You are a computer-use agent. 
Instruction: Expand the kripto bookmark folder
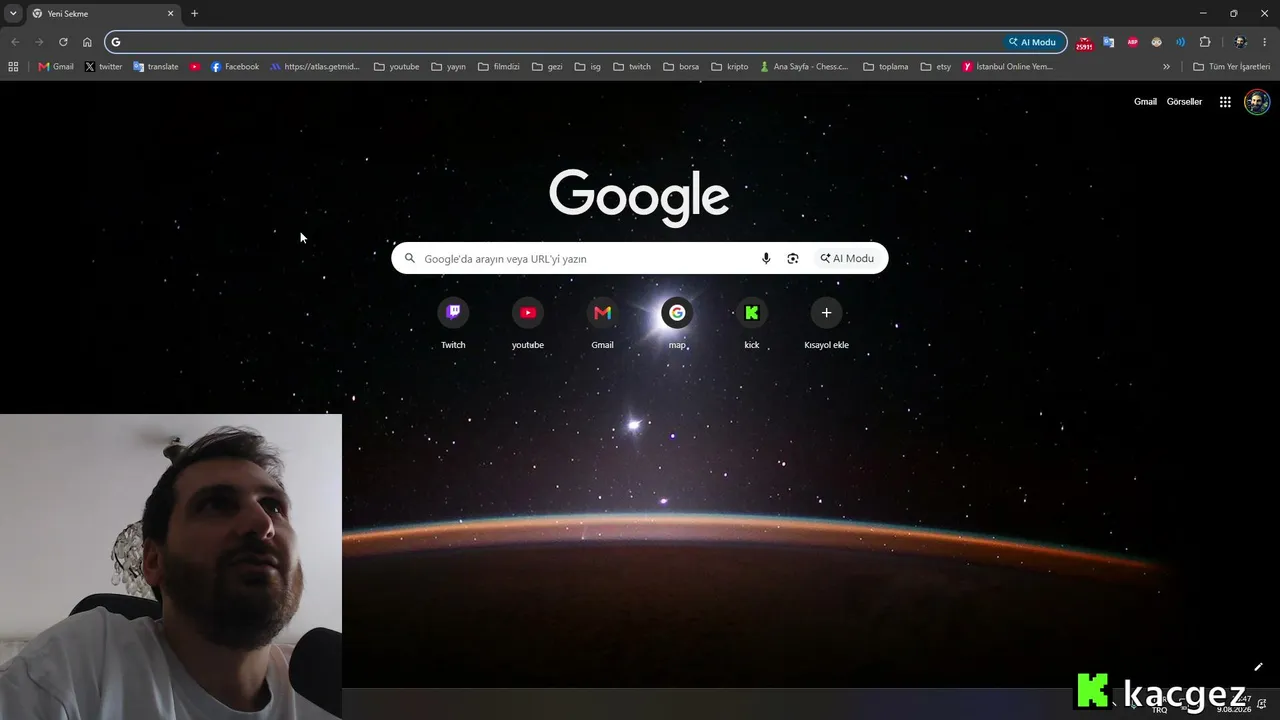click(x=730, y=67)
